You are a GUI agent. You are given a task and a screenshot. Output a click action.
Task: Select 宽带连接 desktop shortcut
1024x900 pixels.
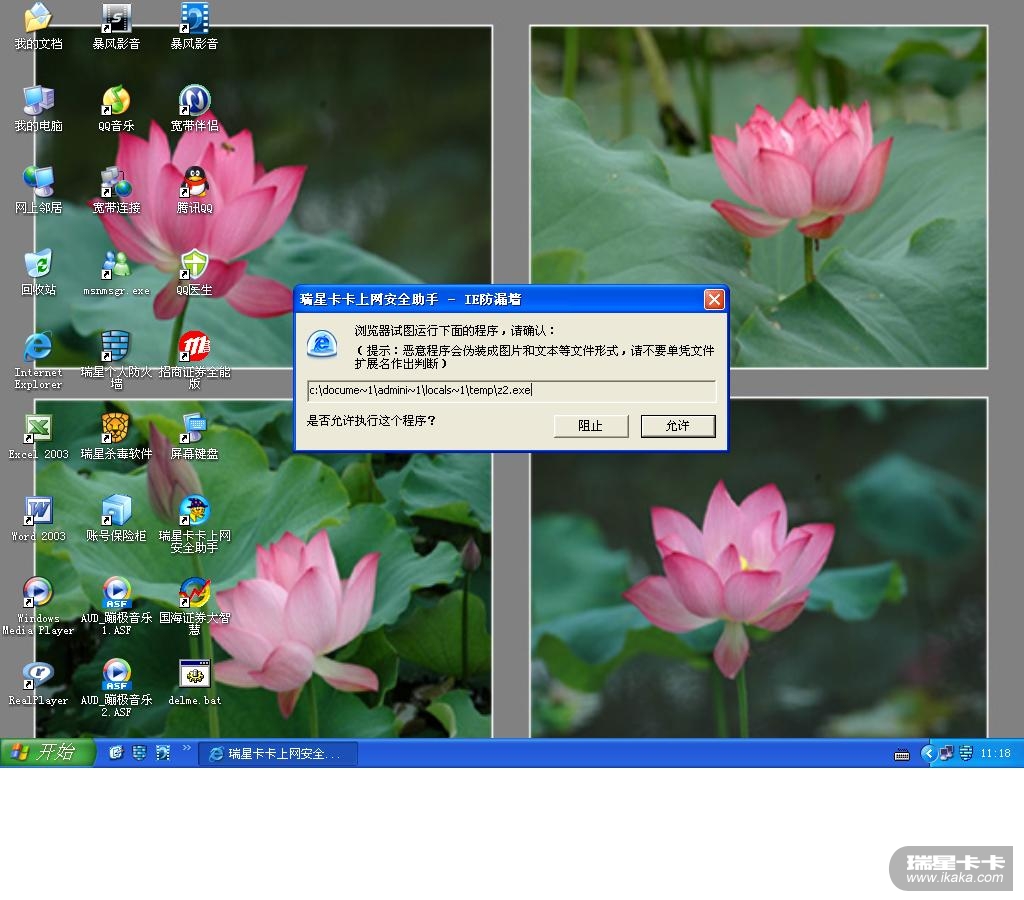(x=116, y=190)
